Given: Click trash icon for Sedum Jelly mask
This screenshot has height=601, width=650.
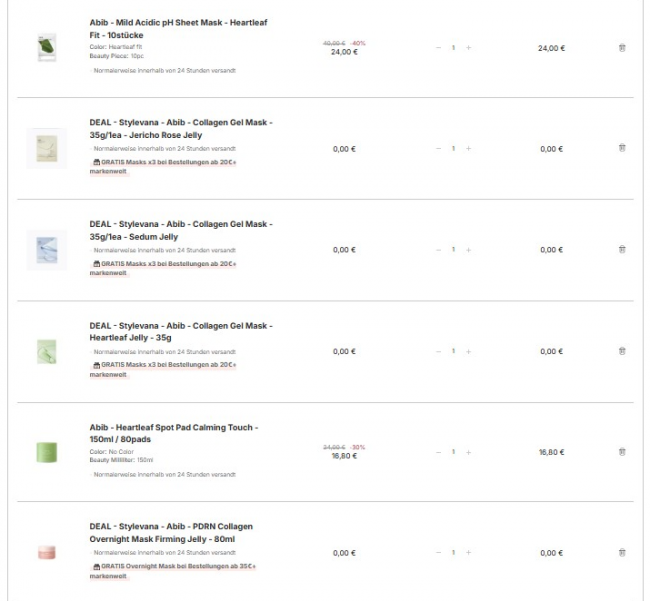Looking at the screenshot, I should point(621,249).
